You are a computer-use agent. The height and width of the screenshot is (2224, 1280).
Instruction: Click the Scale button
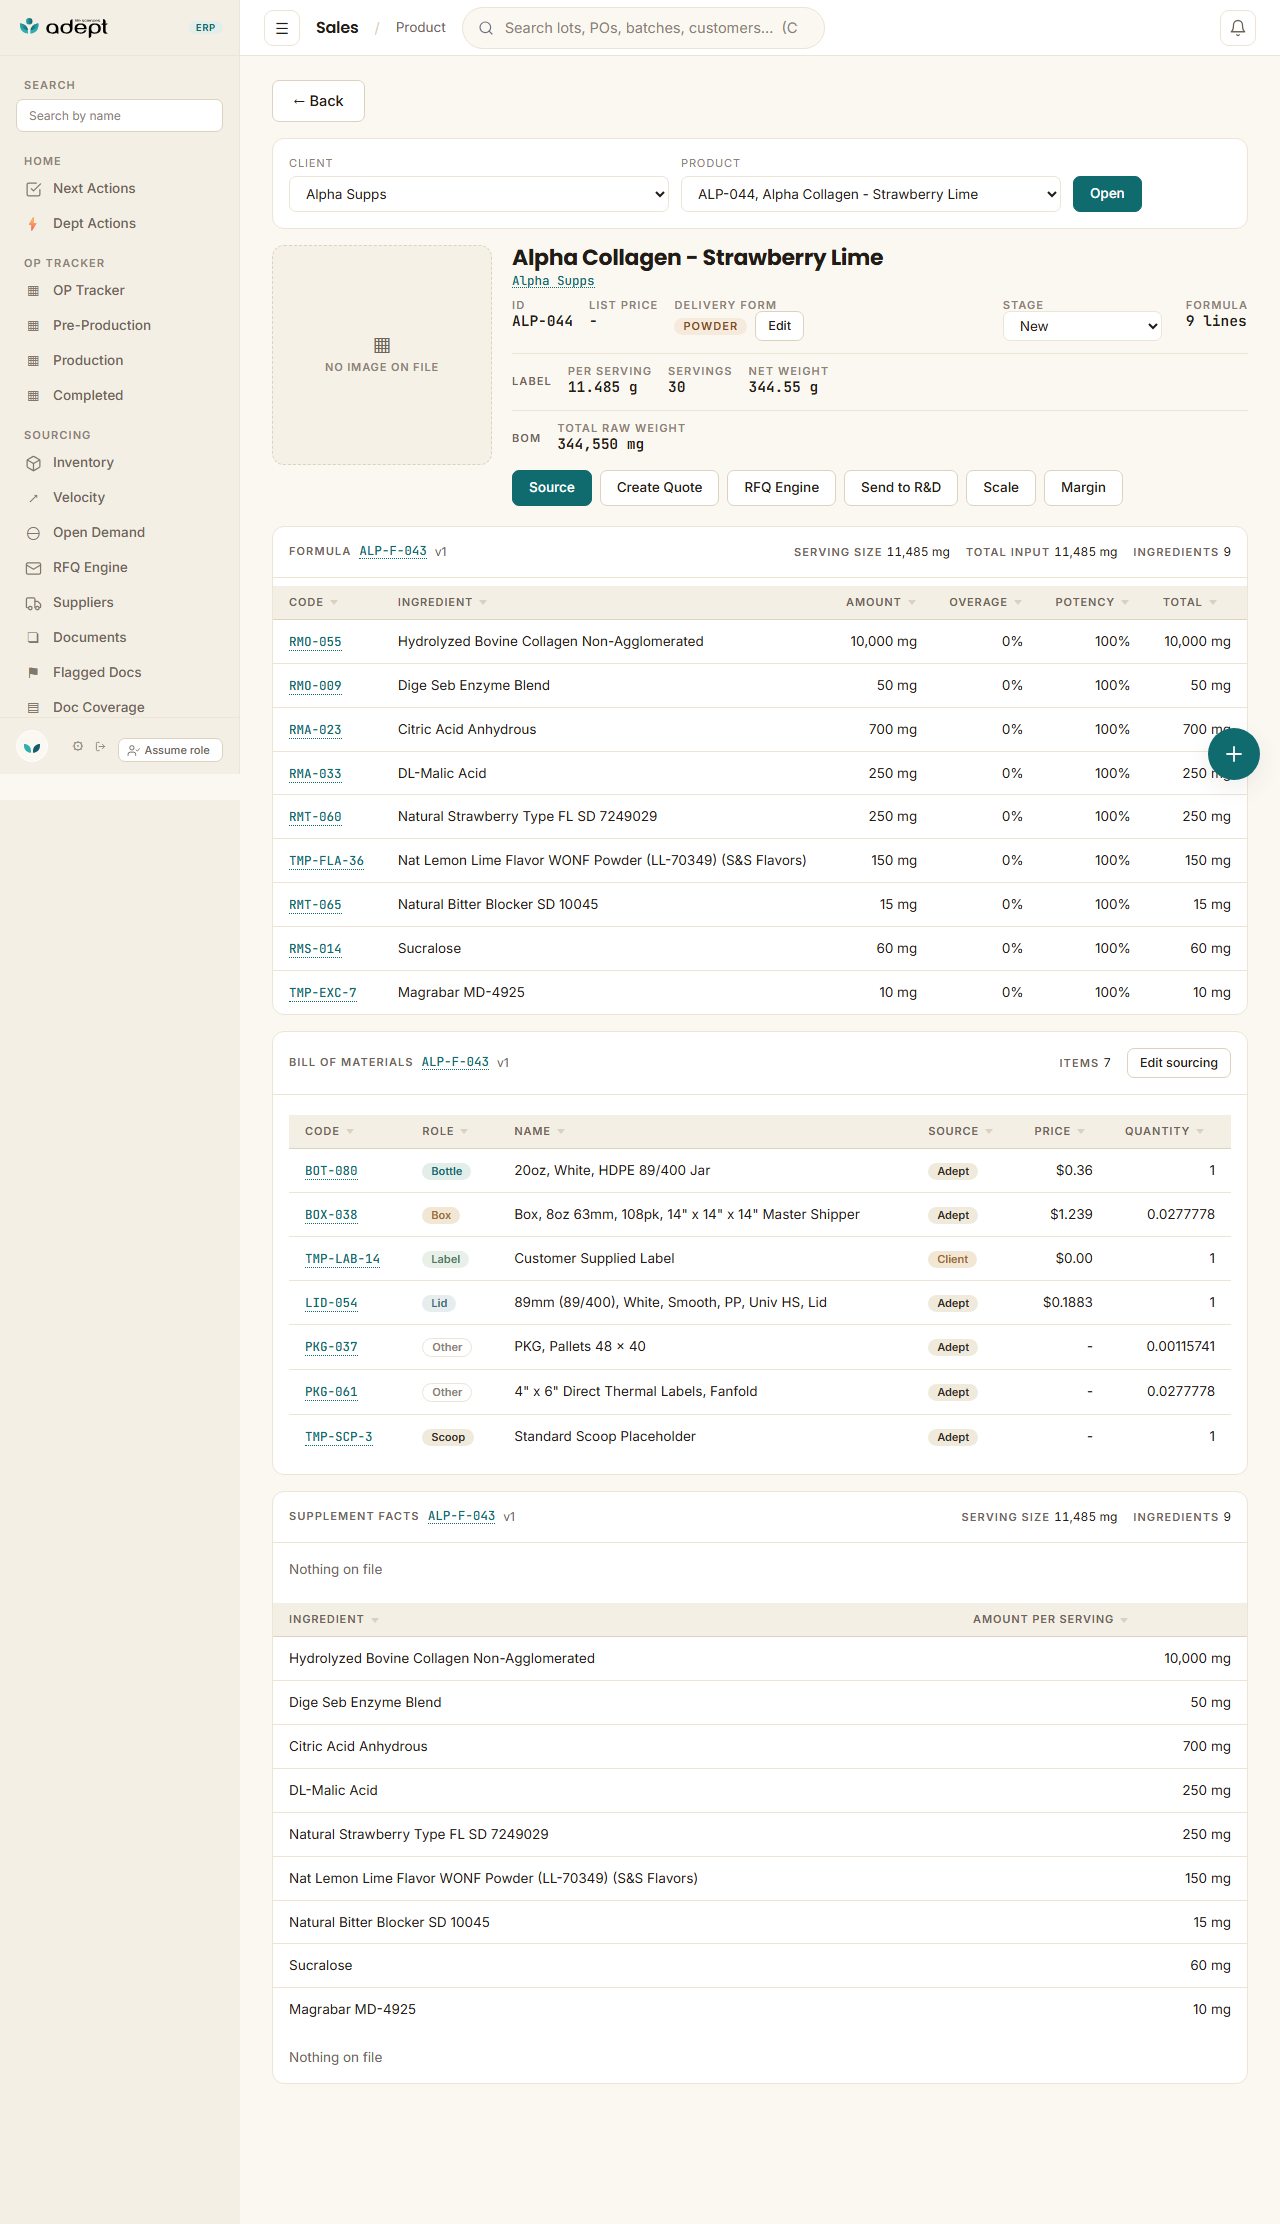tap(1001, 488)
